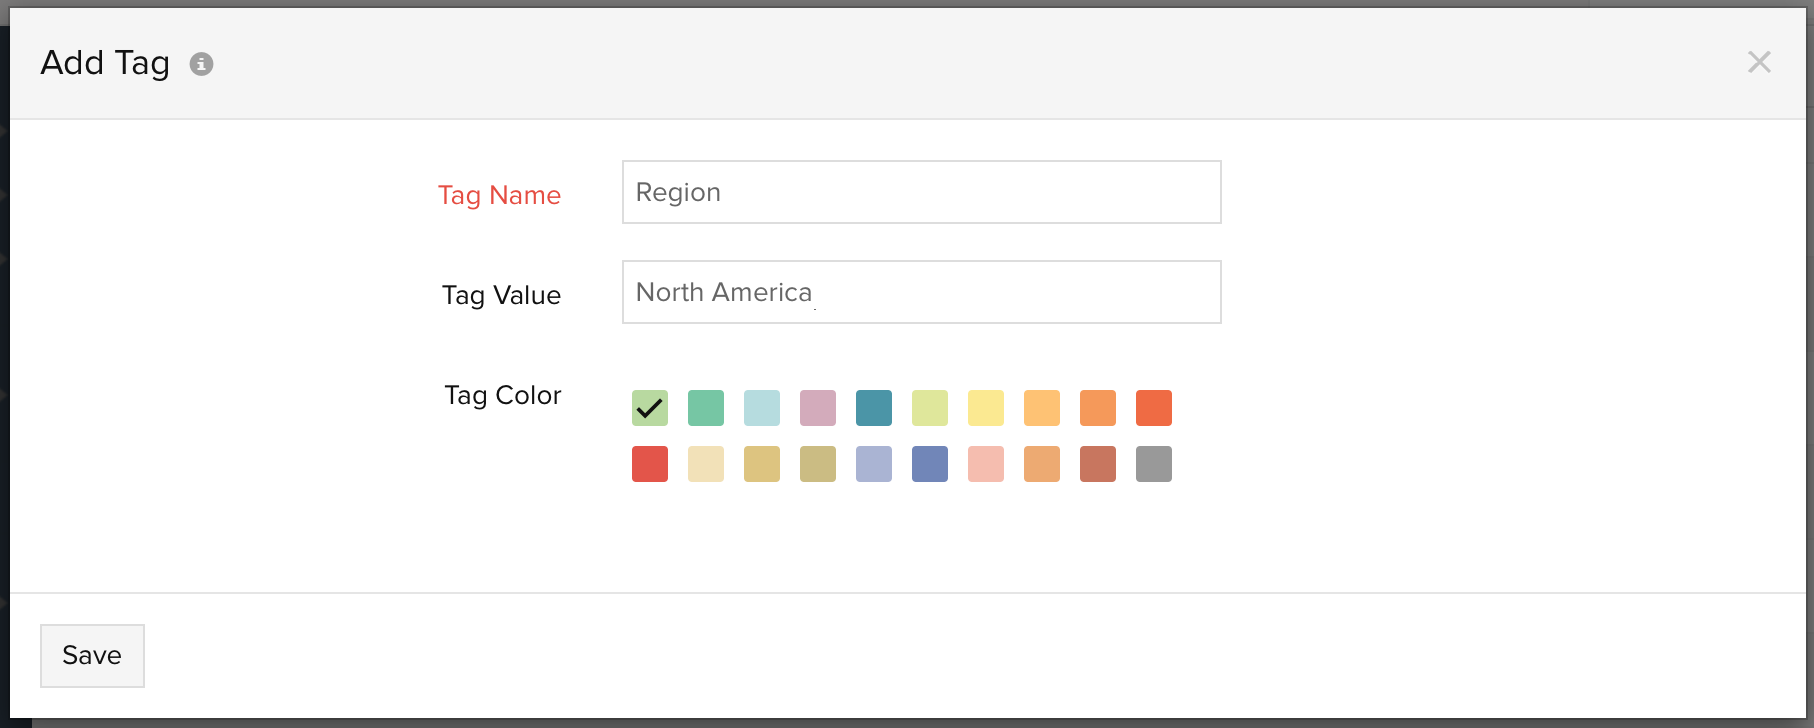This screenshot has width=1814, height=728.
Task: Pick the cream beige color swatch
Action: pyautogui.click(x=706, y=464)
